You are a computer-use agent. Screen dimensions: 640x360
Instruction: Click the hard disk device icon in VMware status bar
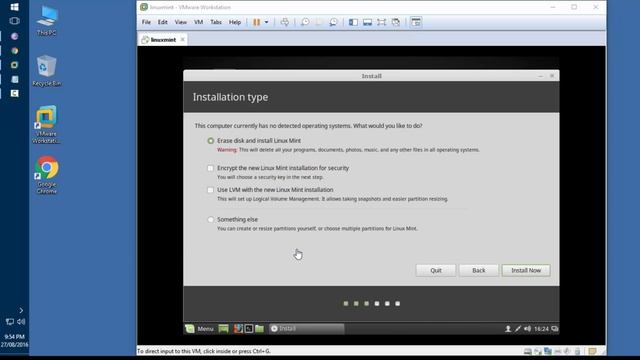(x=528, y=351)
